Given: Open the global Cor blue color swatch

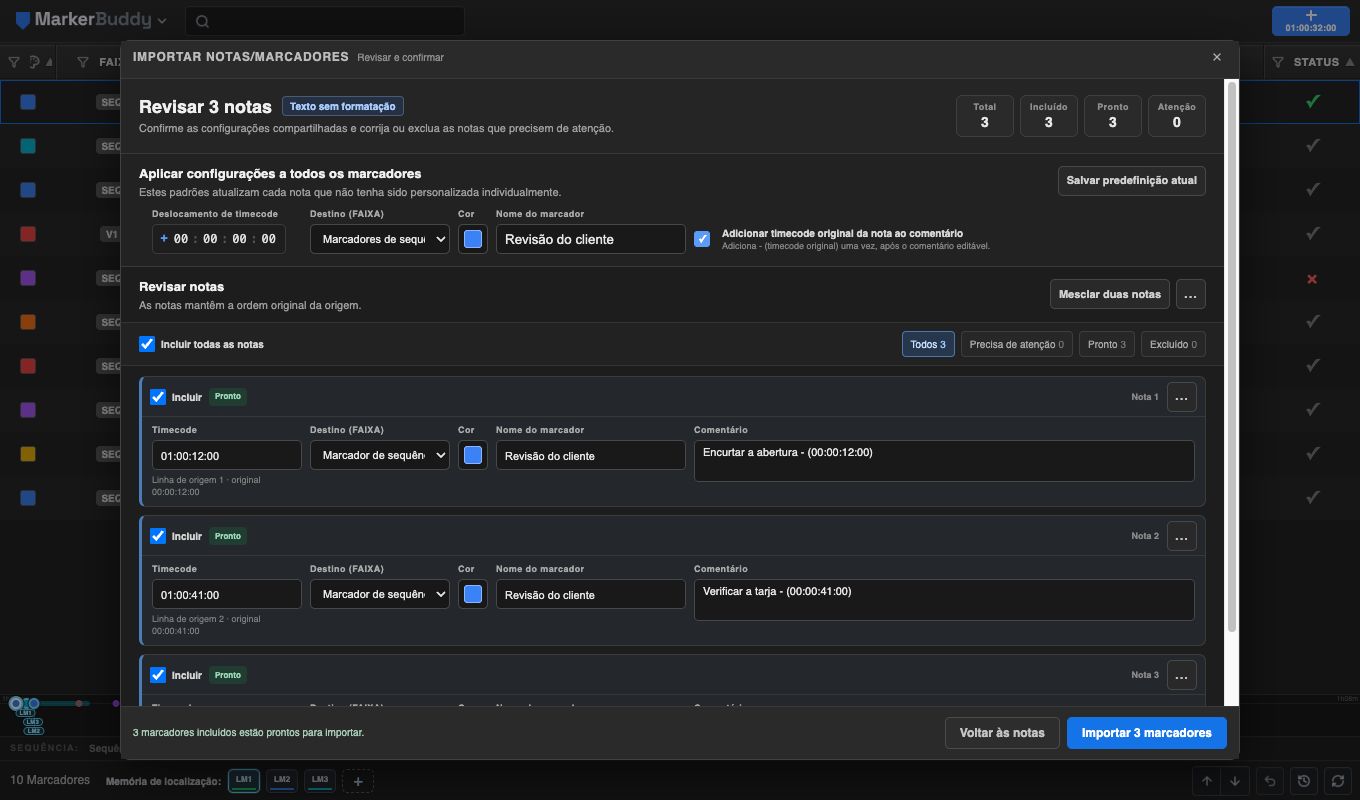Looking at the screenshot, I should (x=473, y=239).
